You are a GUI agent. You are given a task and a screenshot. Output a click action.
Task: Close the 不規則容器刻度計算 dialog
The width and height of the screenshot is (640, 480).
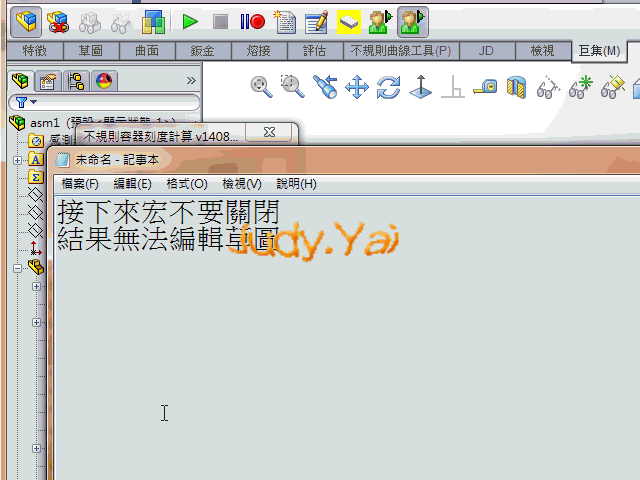269,132
